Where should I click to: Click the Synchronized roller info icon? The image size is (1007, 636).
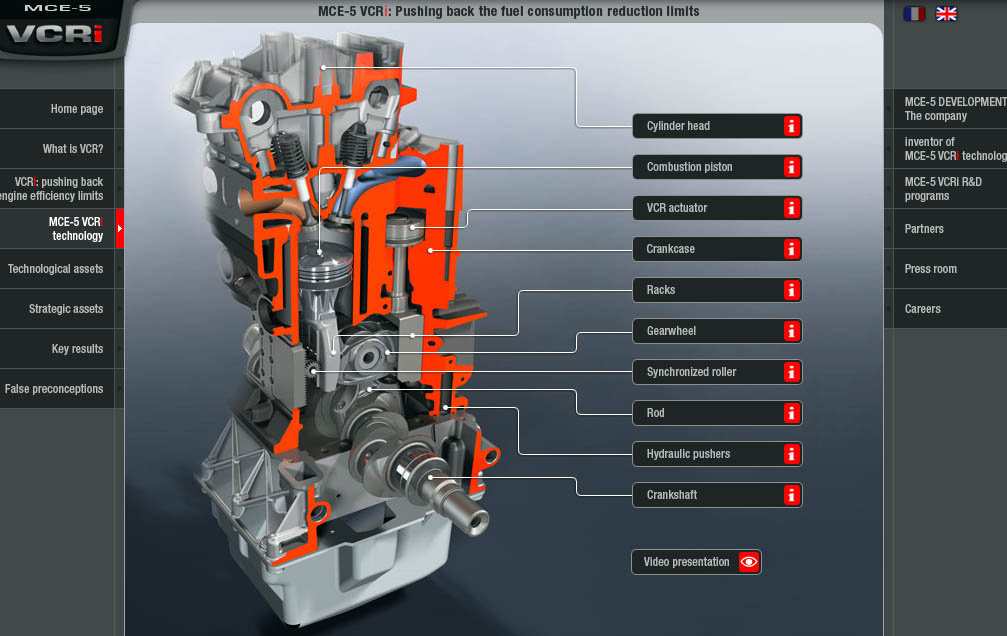coord(791,372)
